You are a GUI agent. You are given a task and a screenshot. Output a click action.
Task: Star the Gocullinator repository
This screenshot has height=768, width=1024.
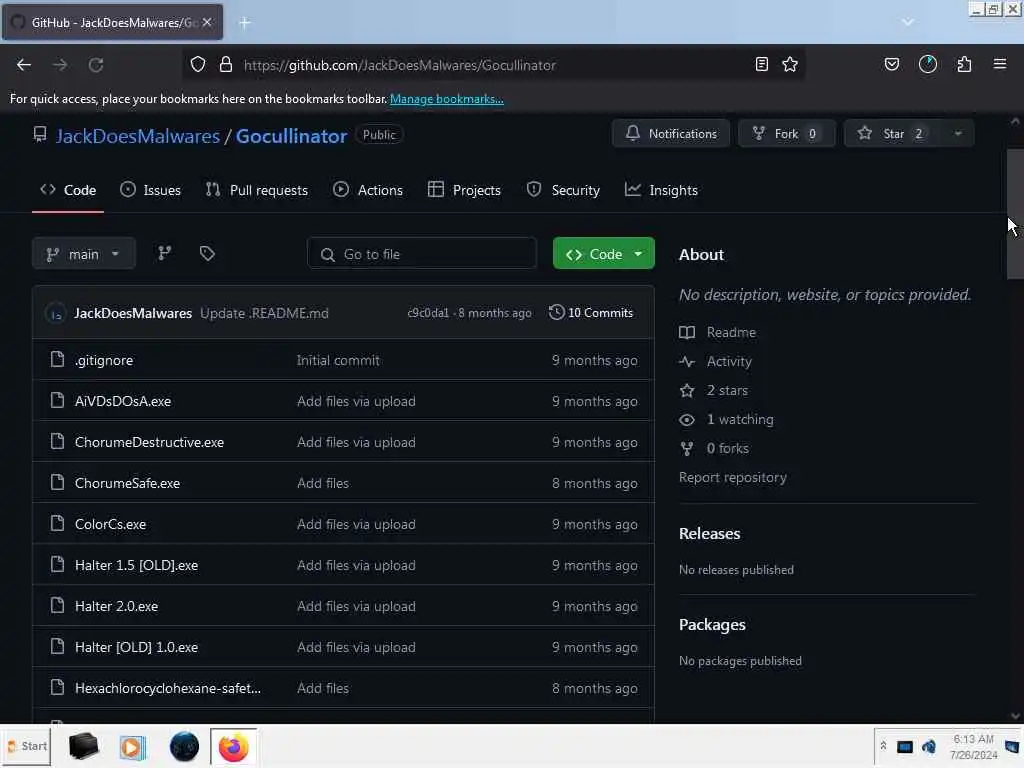tap(893, 133)
